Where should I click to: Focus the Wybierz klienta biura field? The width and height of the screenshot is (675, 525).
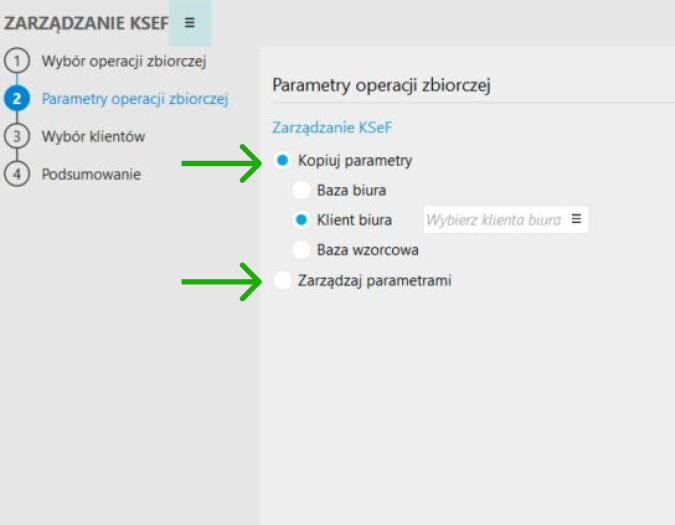pos(493,220)
